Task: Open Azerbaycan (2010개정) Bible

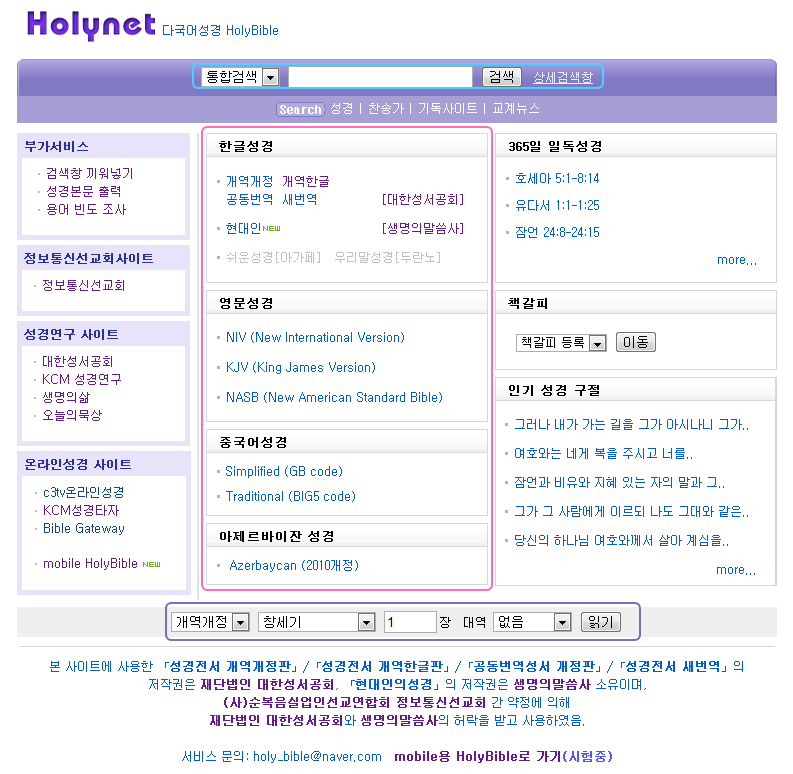Action: click(x=294, y=565)
